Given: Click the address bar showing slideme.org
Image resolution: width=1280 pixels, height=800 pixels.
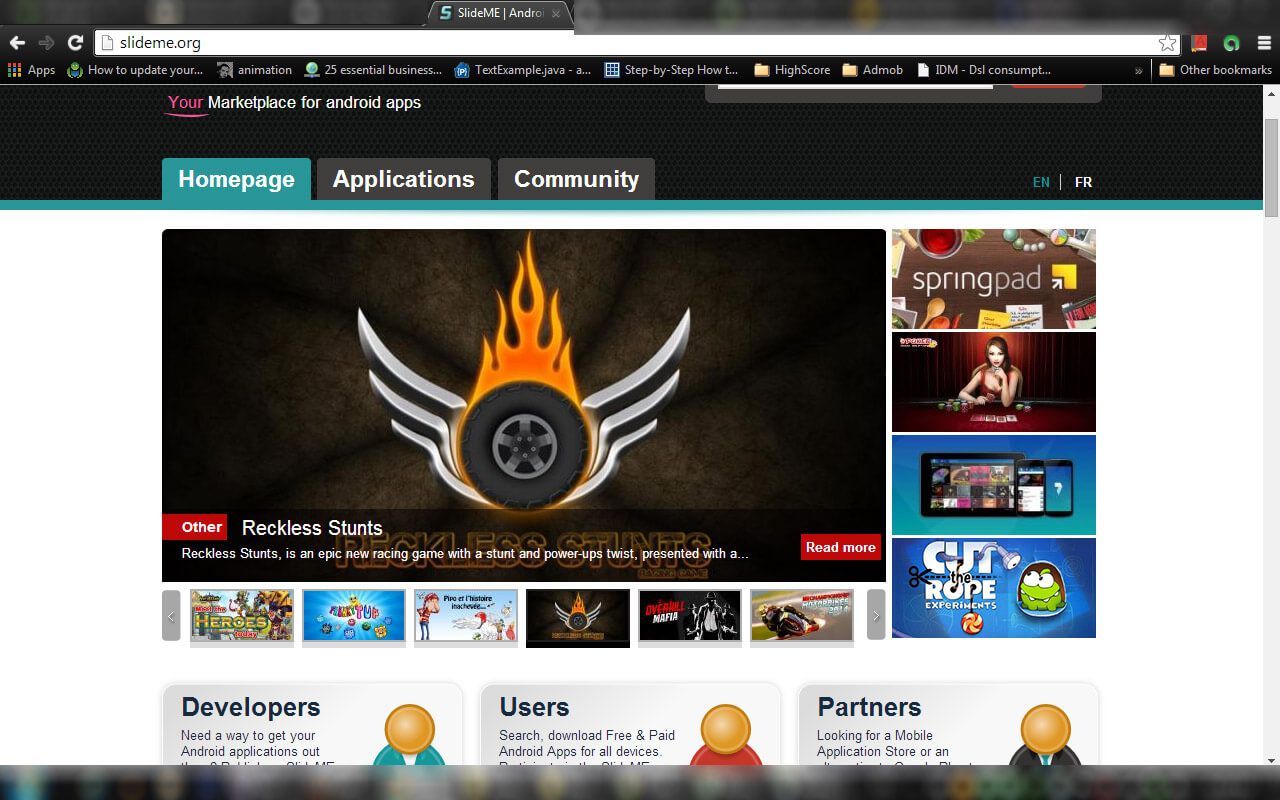Looking at the screenshot, I should (630, 43).
